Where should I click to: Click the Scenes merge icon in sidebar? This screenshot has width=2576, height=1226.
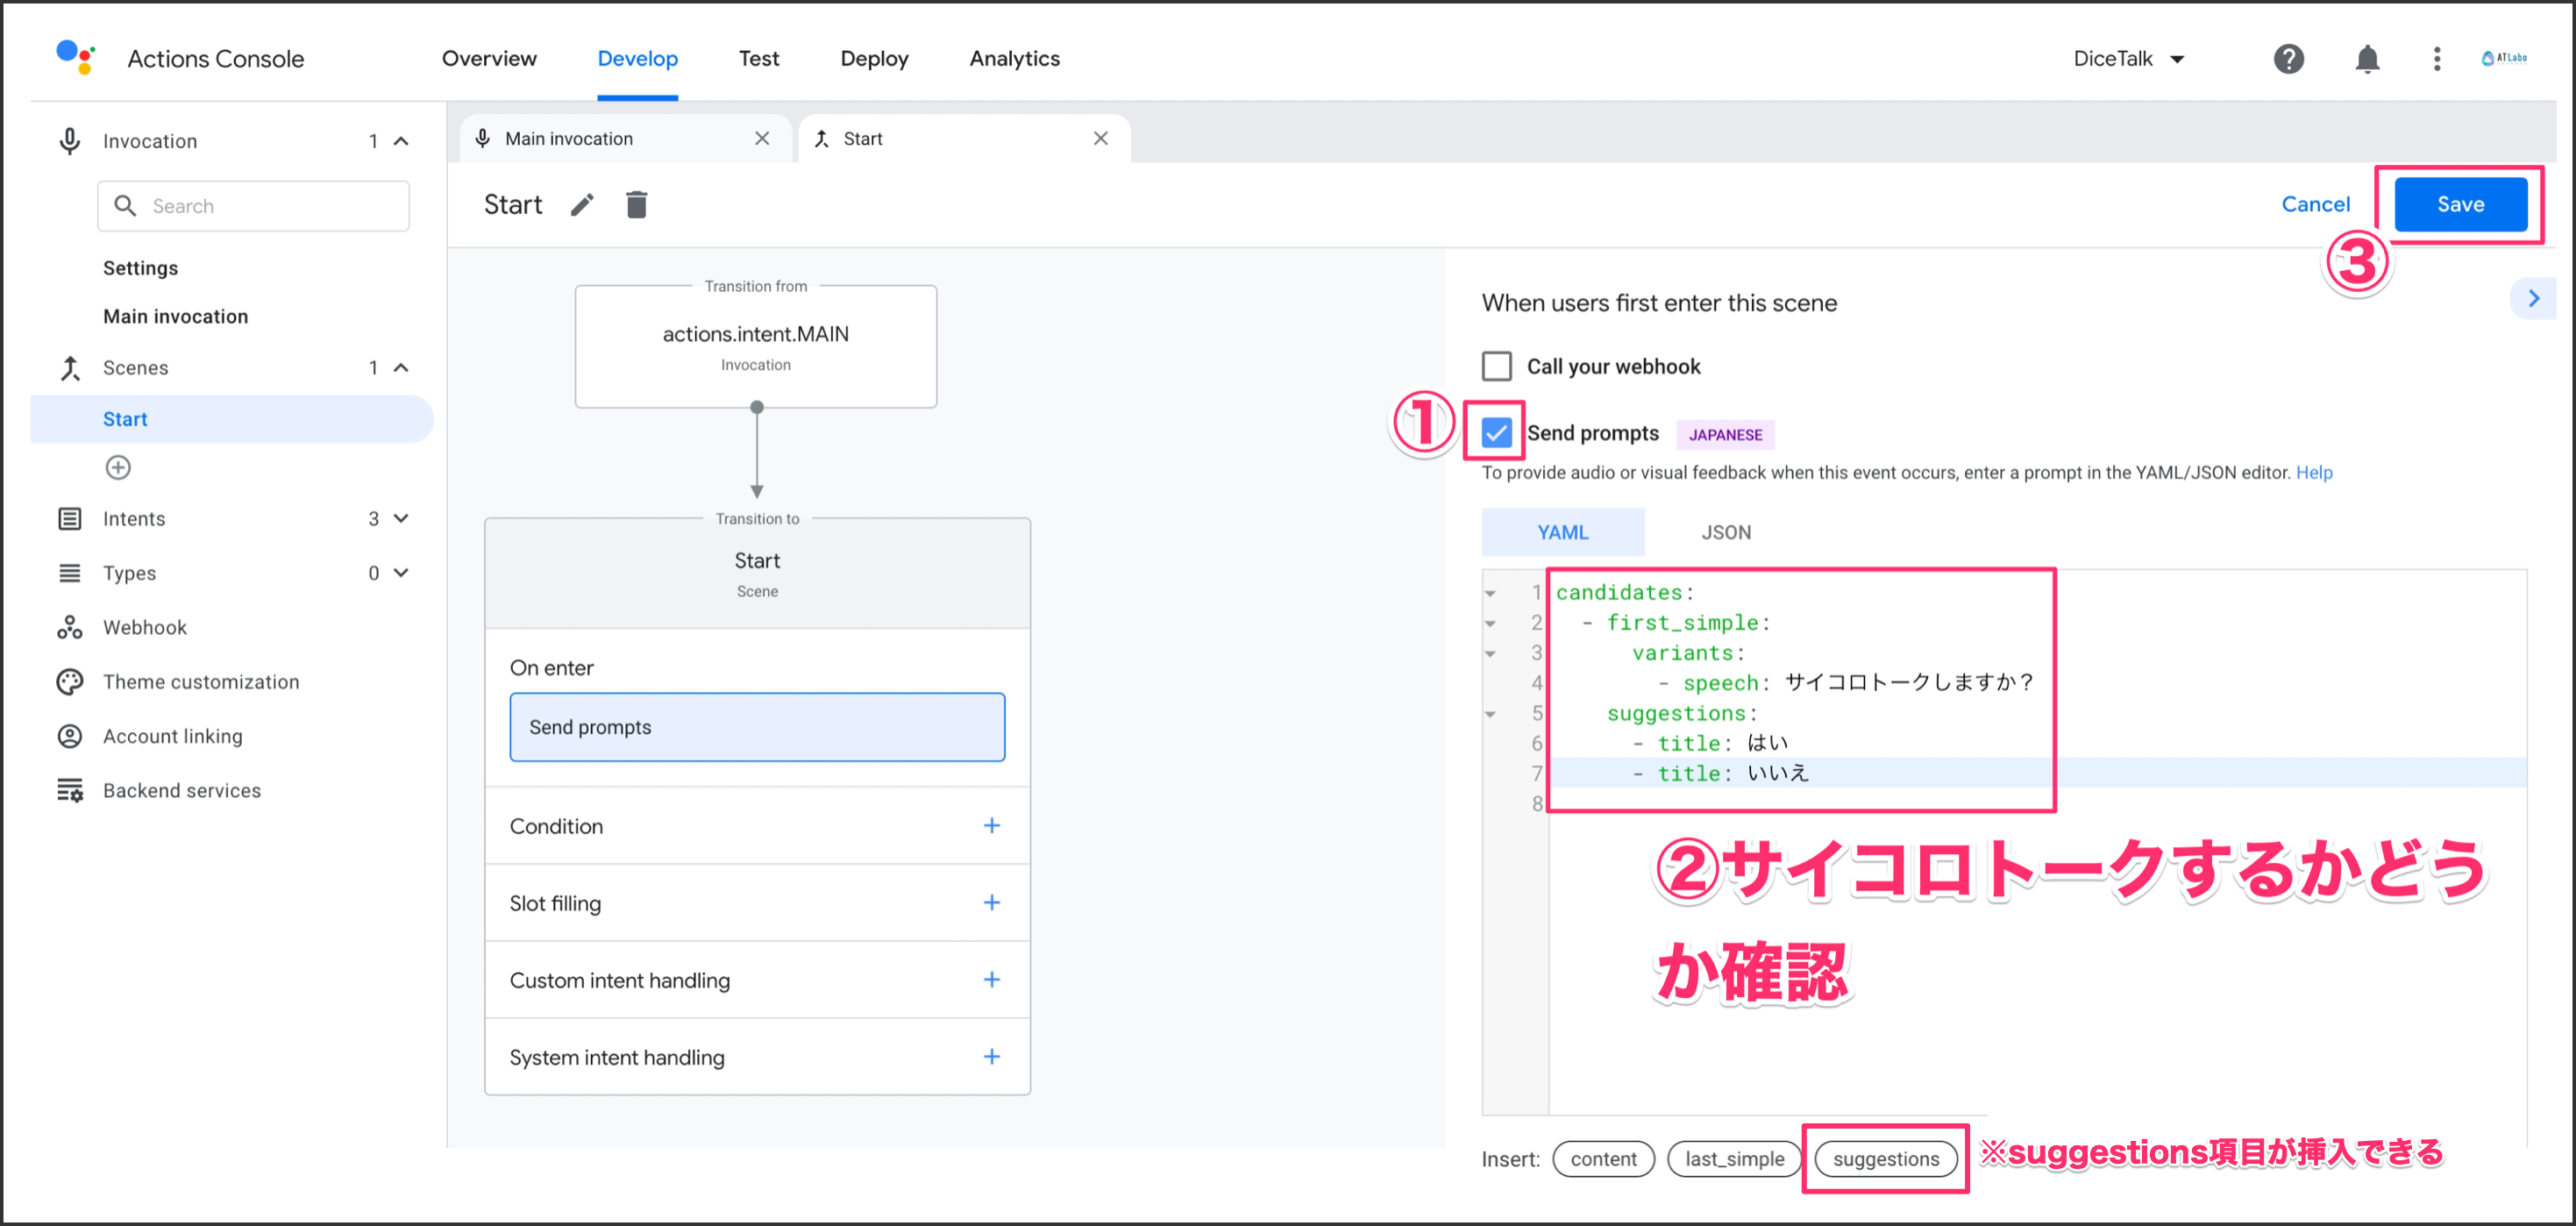pos(69,368)
